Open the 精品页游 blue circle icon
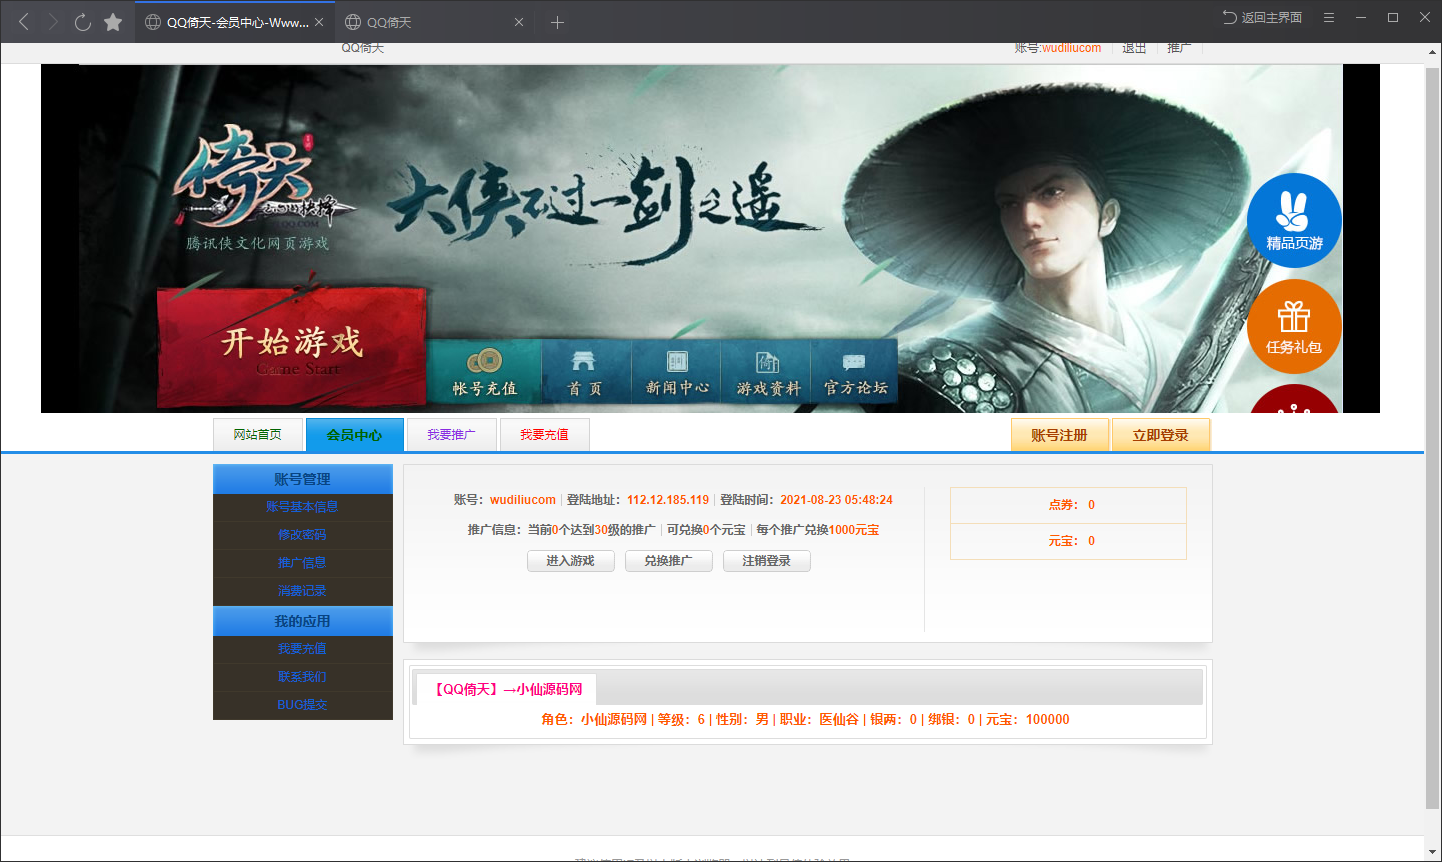Image resolution: width=1442 pixels, height=862 pixels. (1294, 221)
